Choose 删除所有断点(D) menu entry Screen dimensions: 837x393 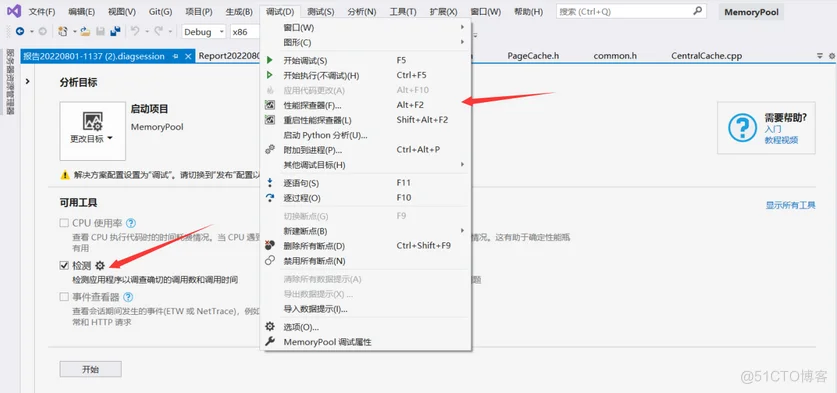(x=366, y=246)
